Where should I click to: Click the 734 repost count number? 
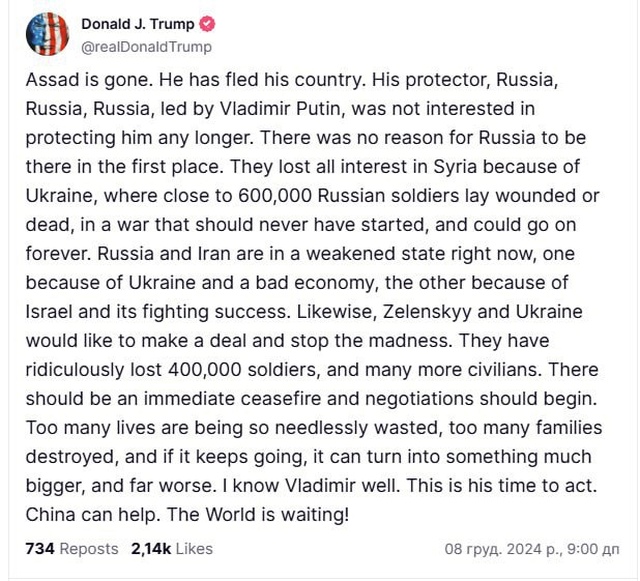(x=39, y=549)
